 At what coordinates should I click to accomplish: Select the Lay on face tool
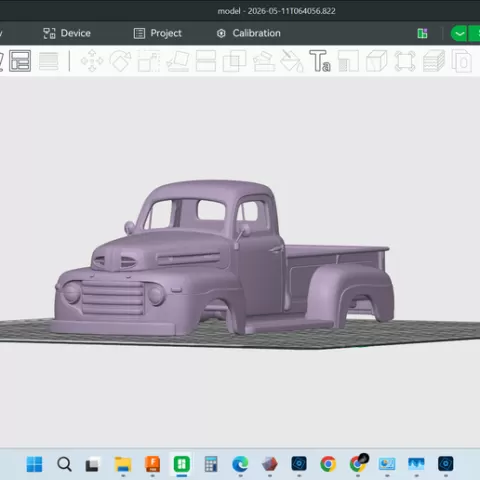pos(178,61)
